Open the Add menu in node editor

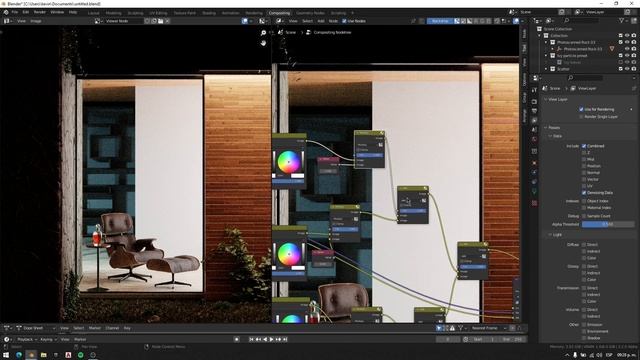point(321,21)
